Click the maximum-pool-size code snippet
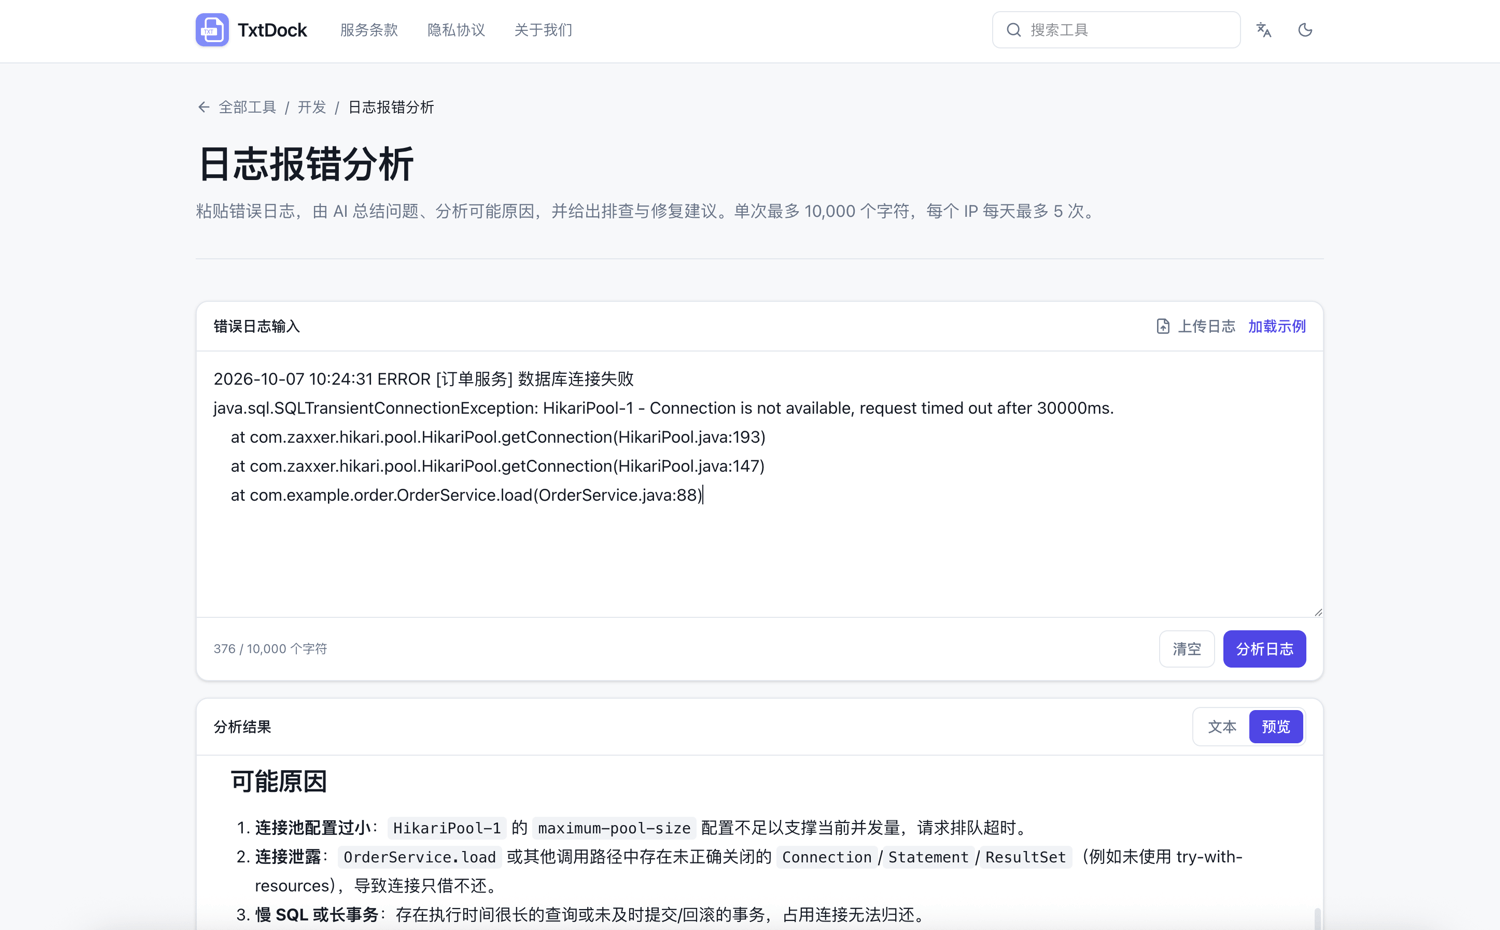The height and width of the screenshot is (930, 1500). tap(614, 828)
